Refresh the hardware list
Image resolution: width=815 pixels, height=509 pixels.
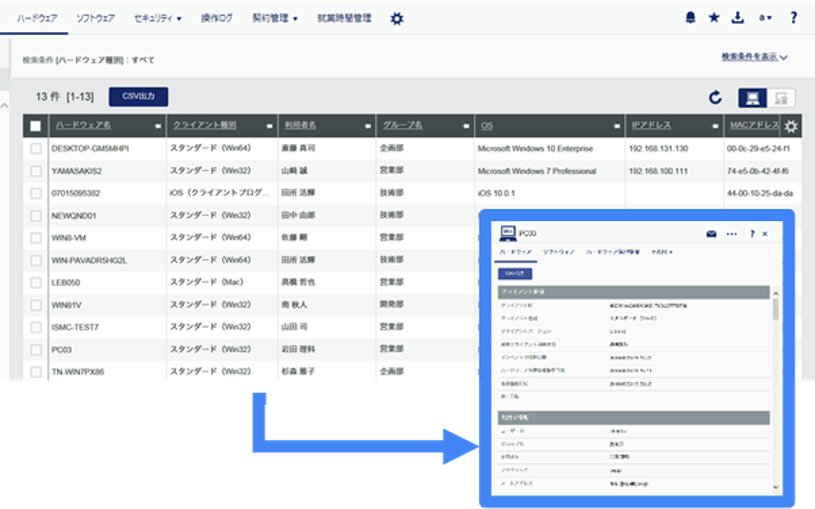click(x=715, y=97)
